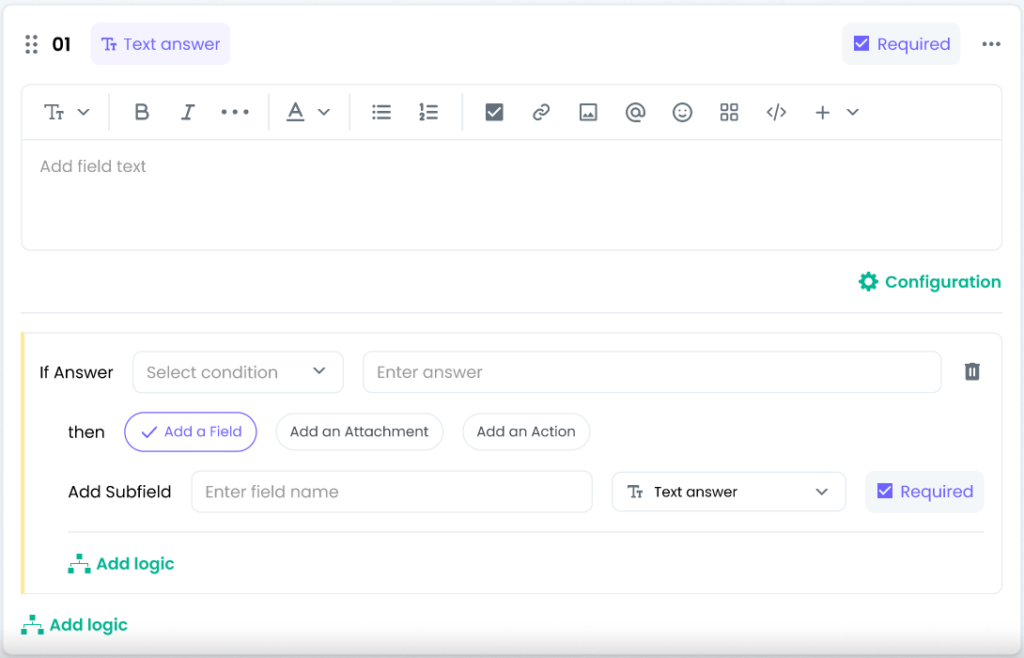Expand the subfield Text answer type dropdown

tap(728, 492)
